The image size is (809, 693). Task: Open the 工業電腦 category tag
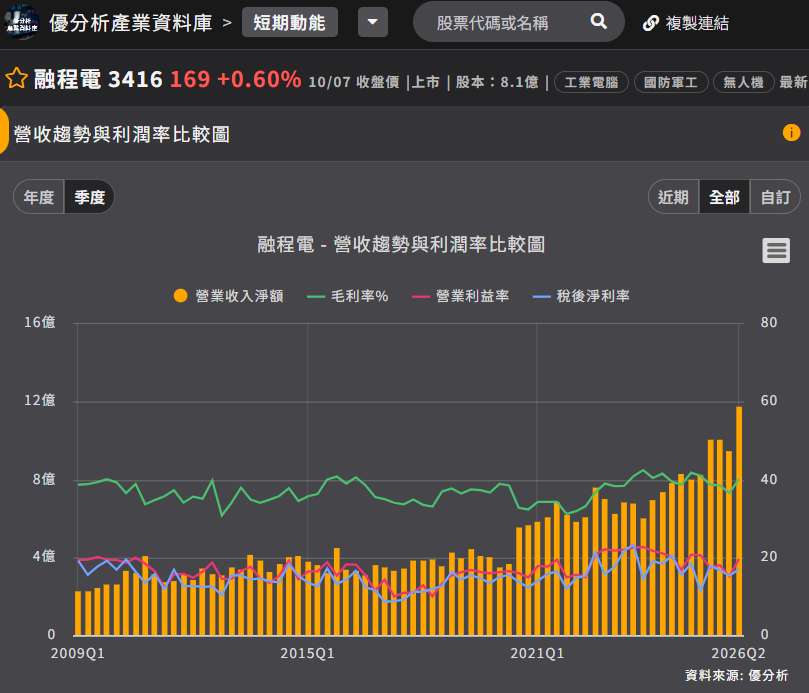click(591, 82)
